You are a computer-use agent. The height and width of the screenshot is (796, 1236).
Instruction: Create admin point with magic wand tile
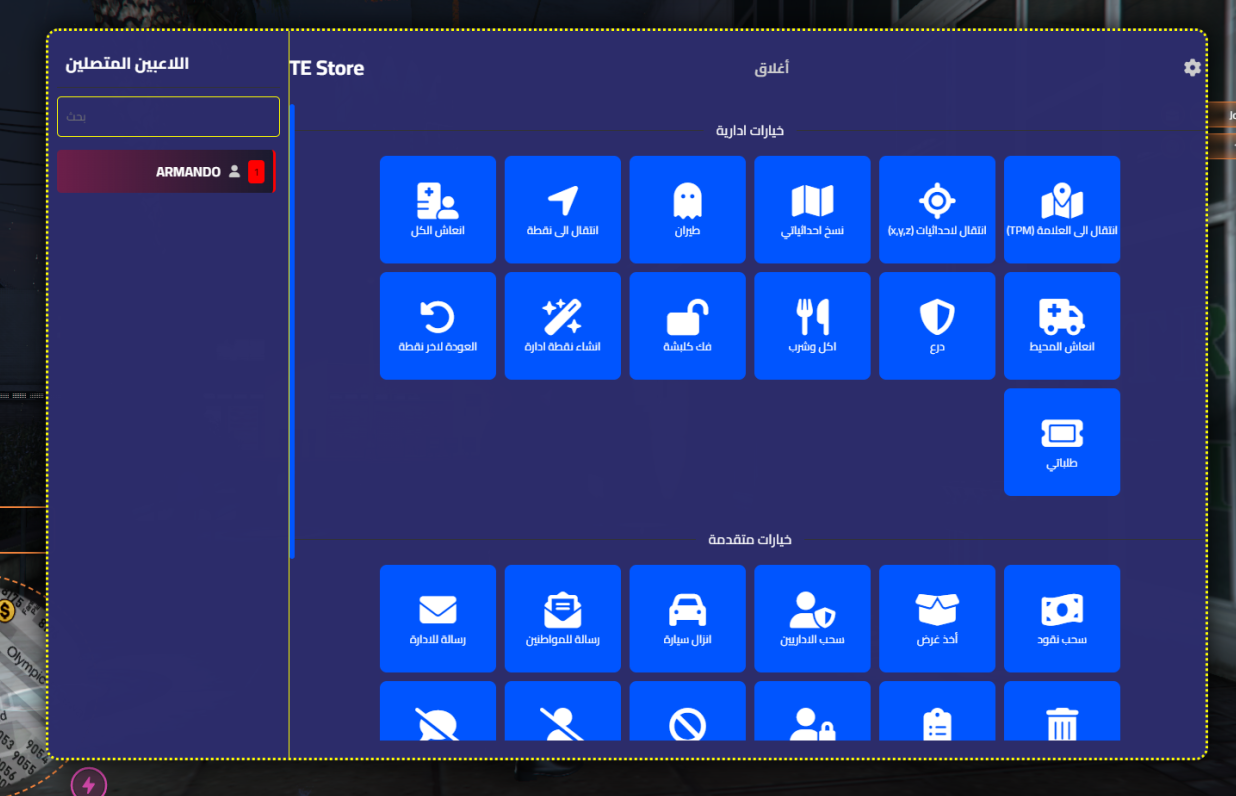pos(563,326)
